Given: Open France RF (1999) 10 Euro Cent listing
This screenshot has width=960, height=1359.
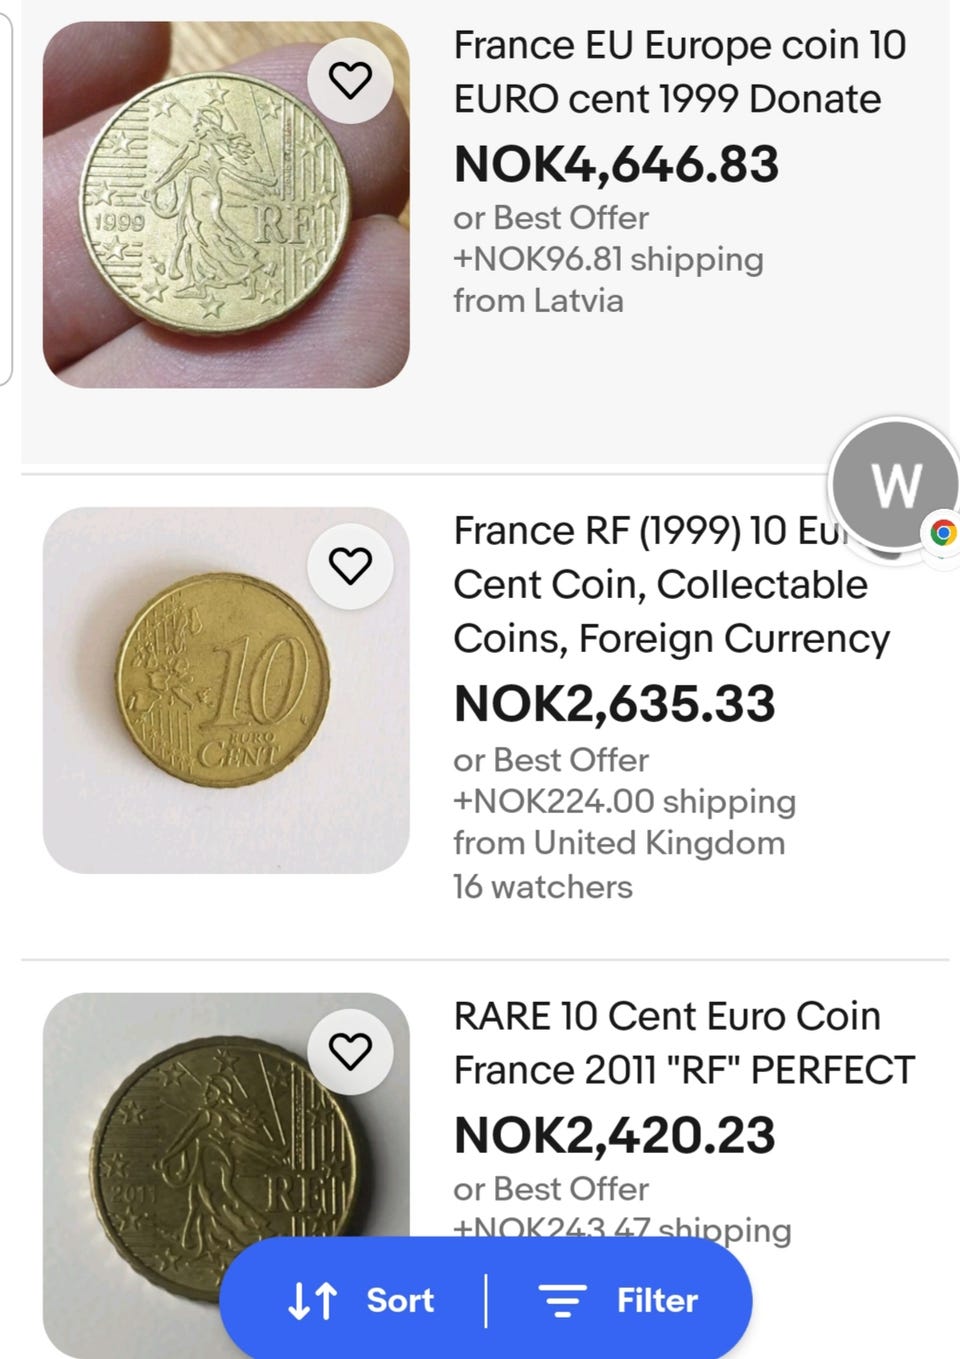Looking at the screenshot, I should [x=671, y=585].
